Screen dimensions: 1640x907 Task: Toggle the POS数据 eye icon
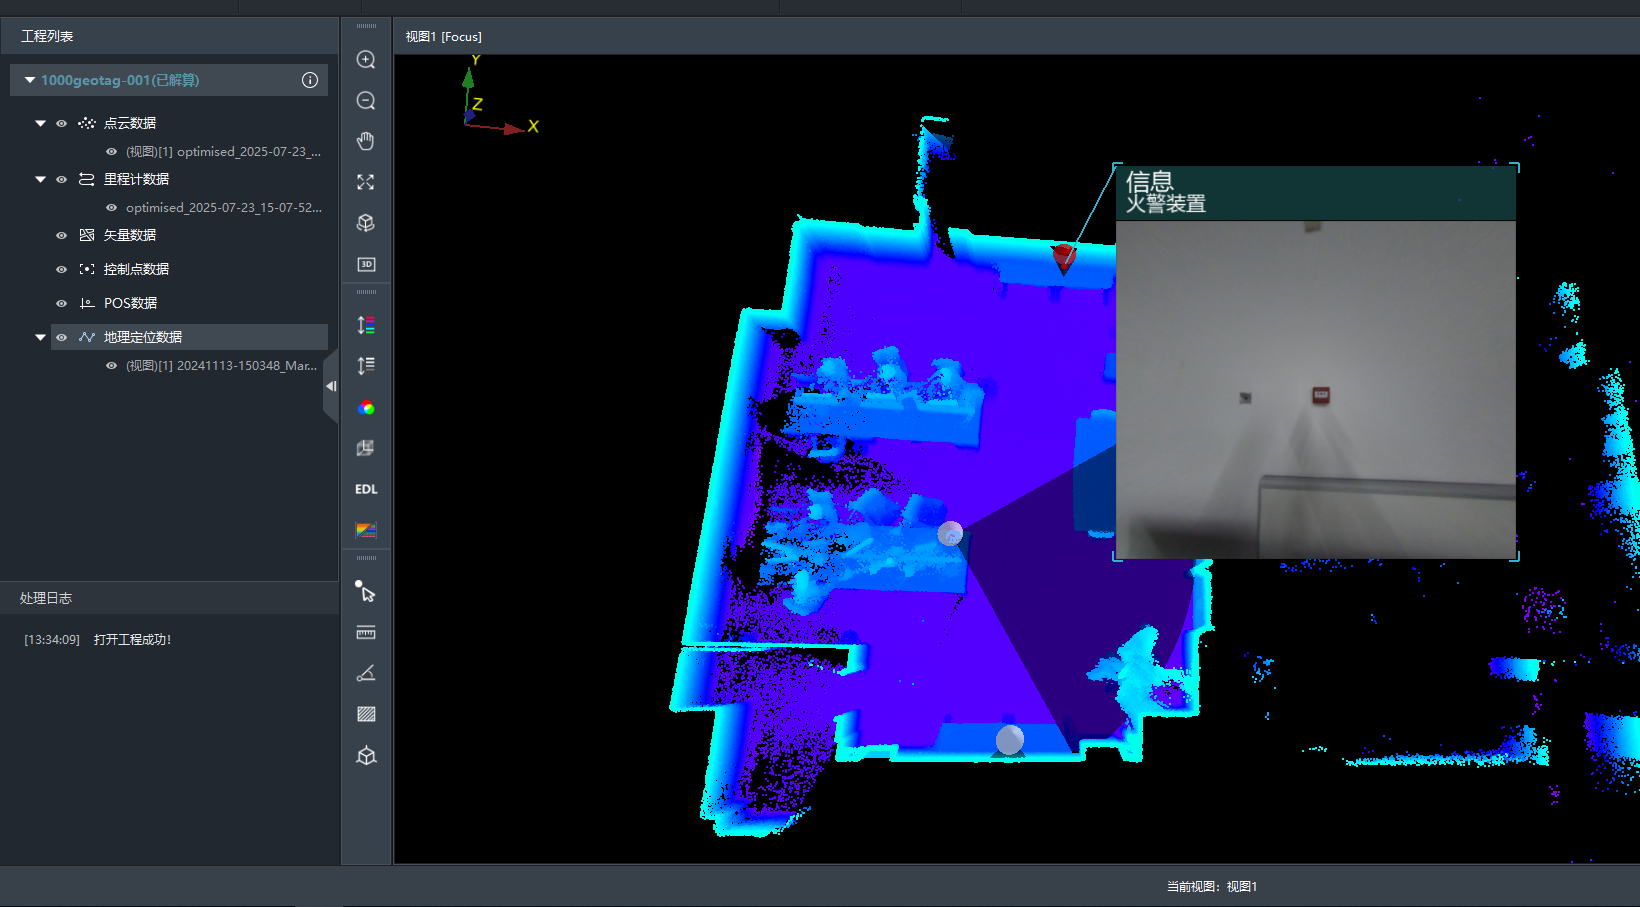[61, 304]
